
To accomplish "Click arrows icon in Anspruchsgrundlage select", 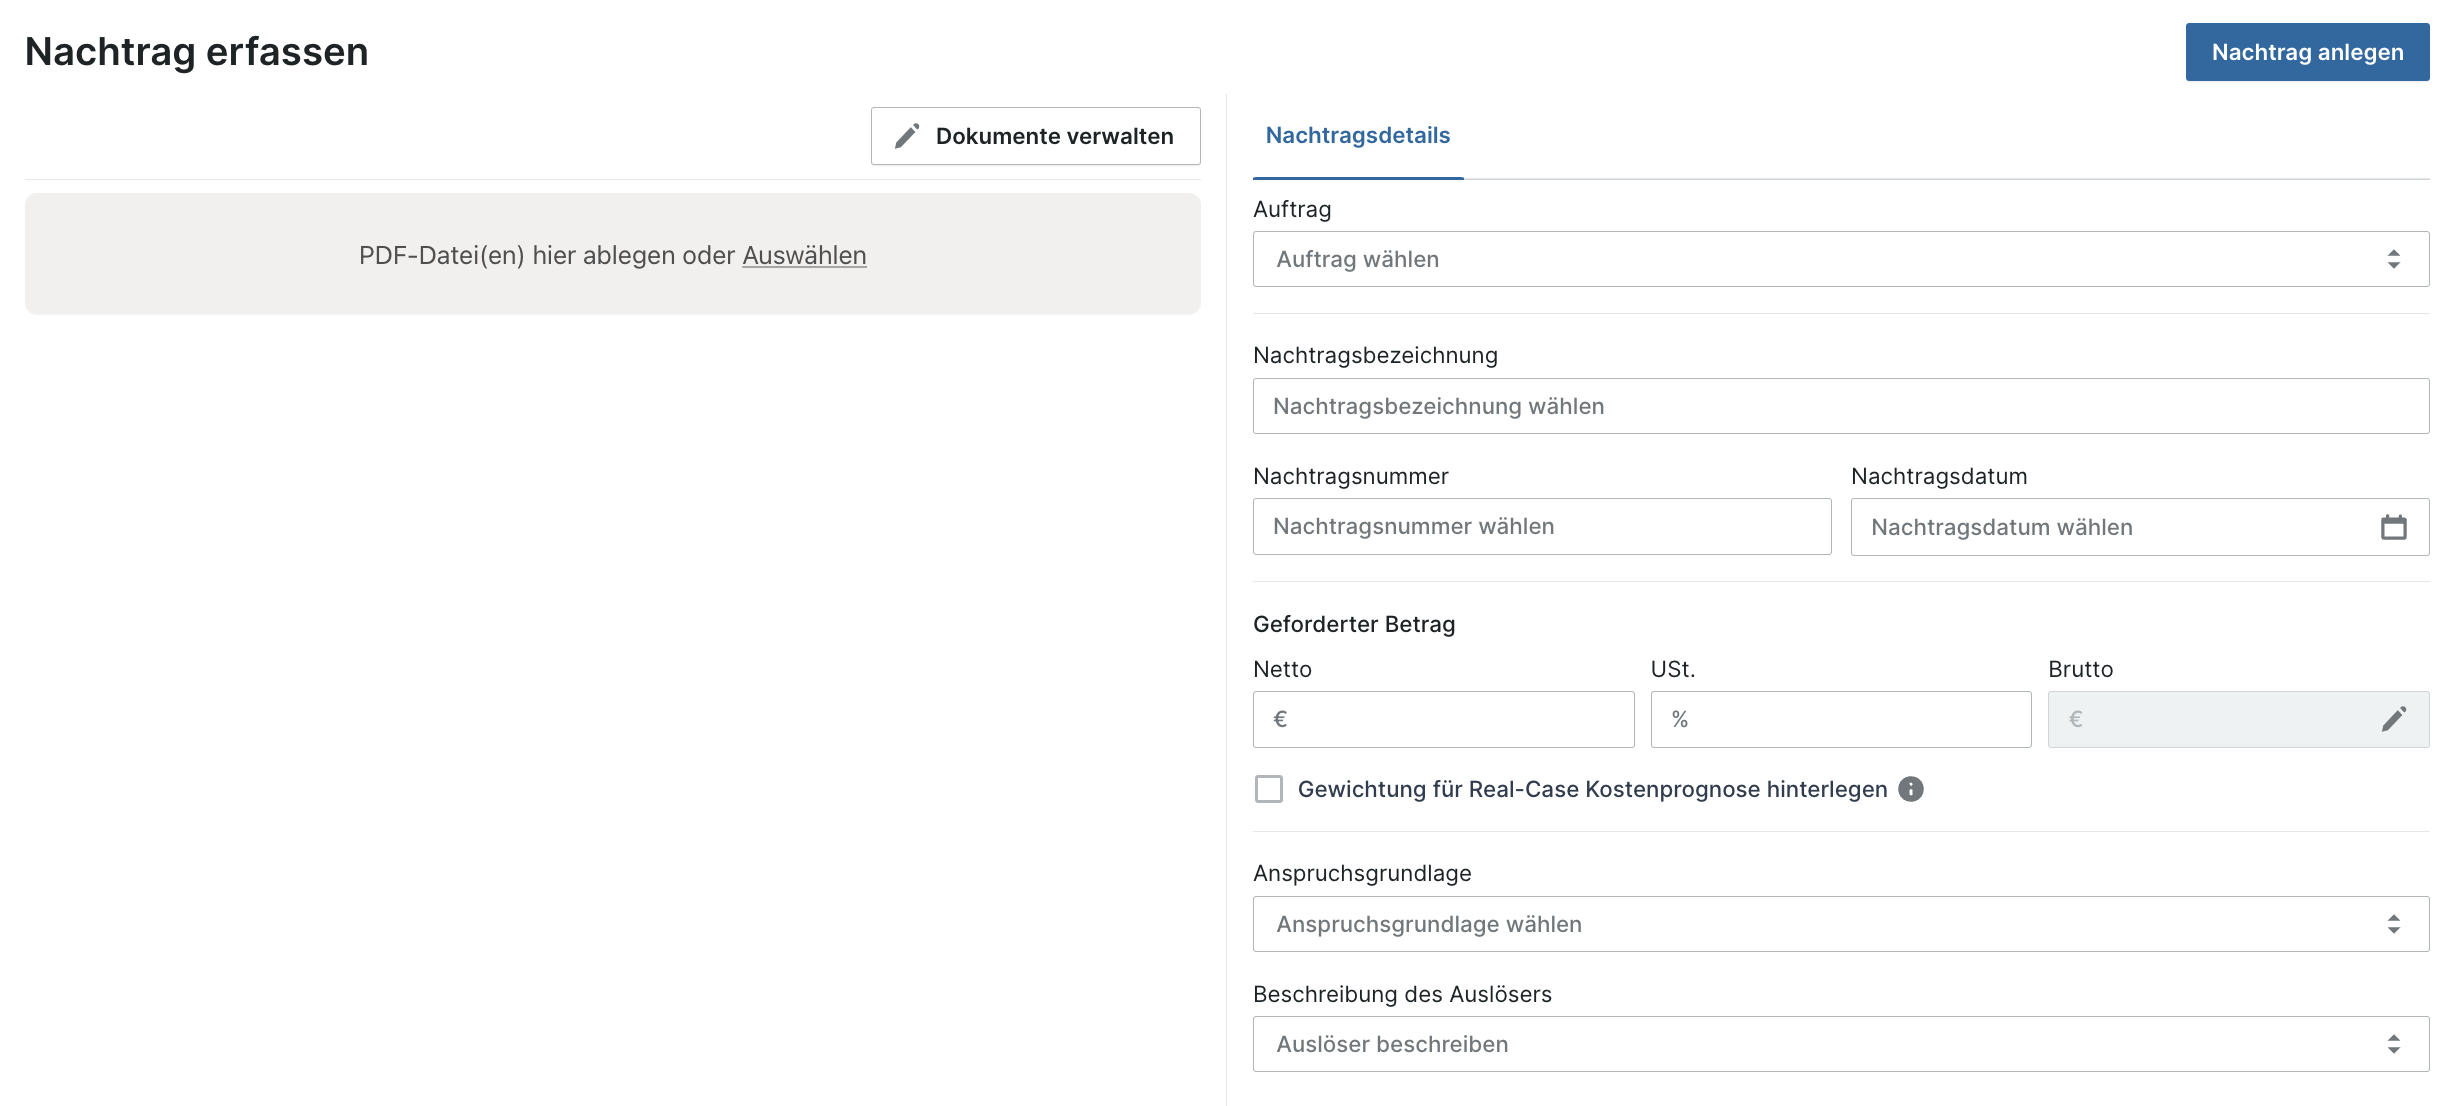I will coord(2393,924).
